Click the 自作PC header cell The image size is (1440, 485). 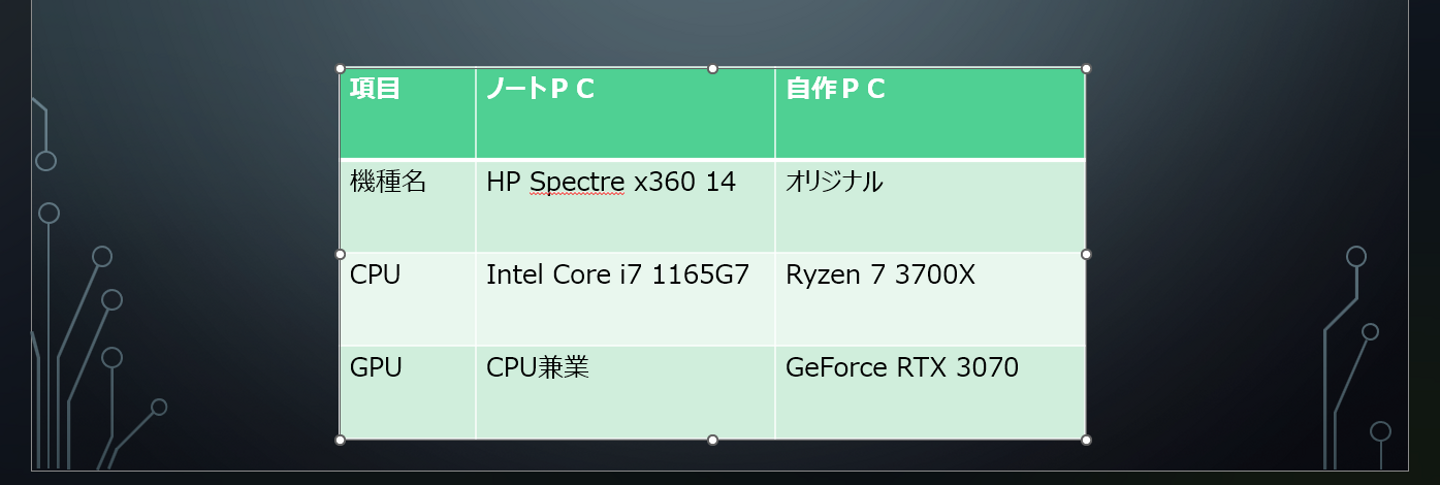[836, 90]
